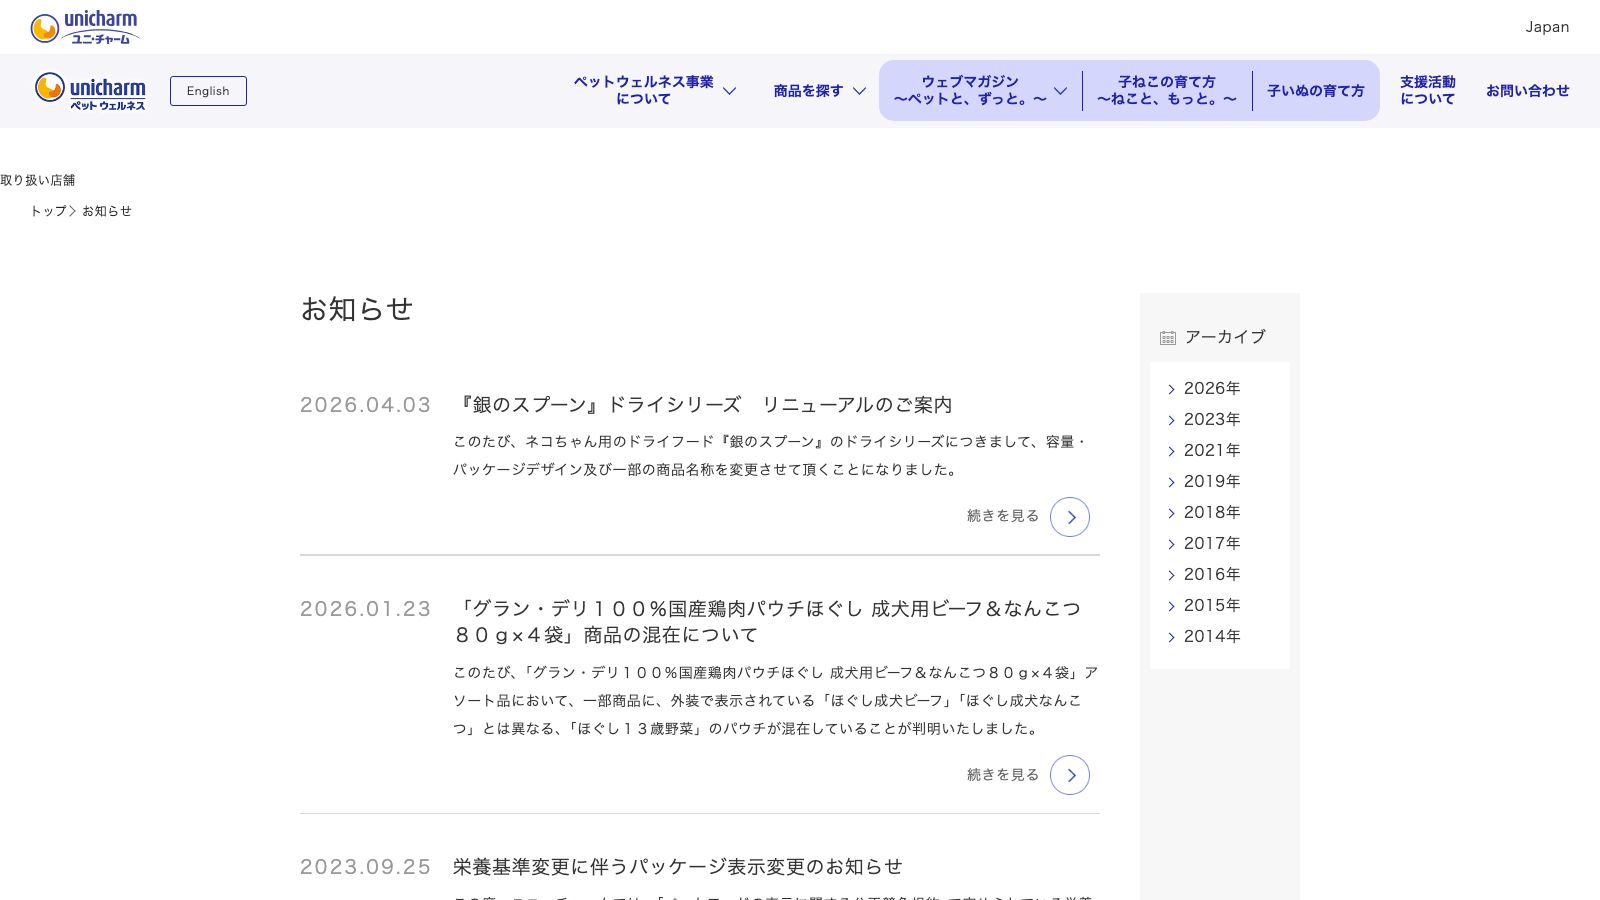The height and width of the screenshot is (900, 1600).
Task: Click the circled arrow for 銀のスプーン article
Action: (x=1070, y=517)
